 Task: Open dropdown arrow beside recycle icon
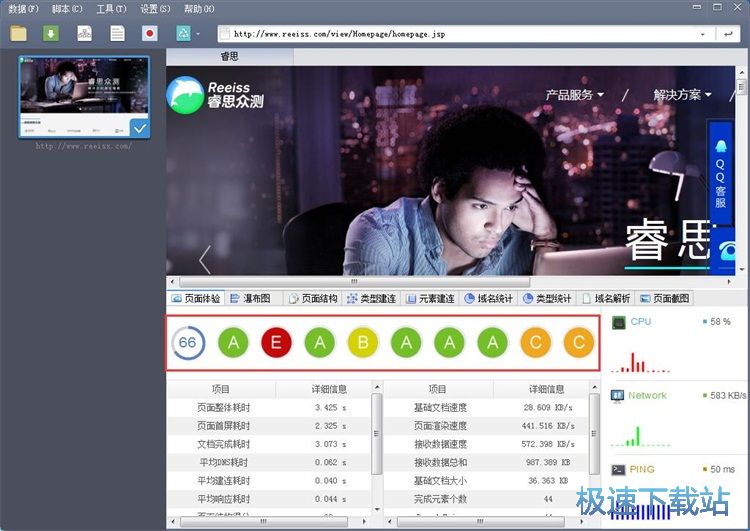198,34
